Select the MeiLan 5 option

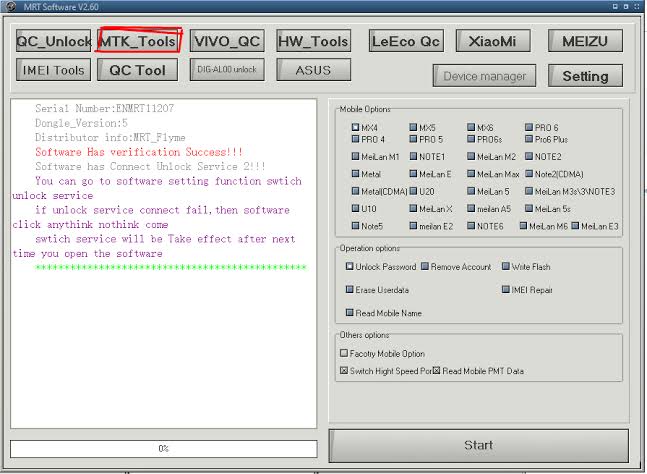point(471,191)
